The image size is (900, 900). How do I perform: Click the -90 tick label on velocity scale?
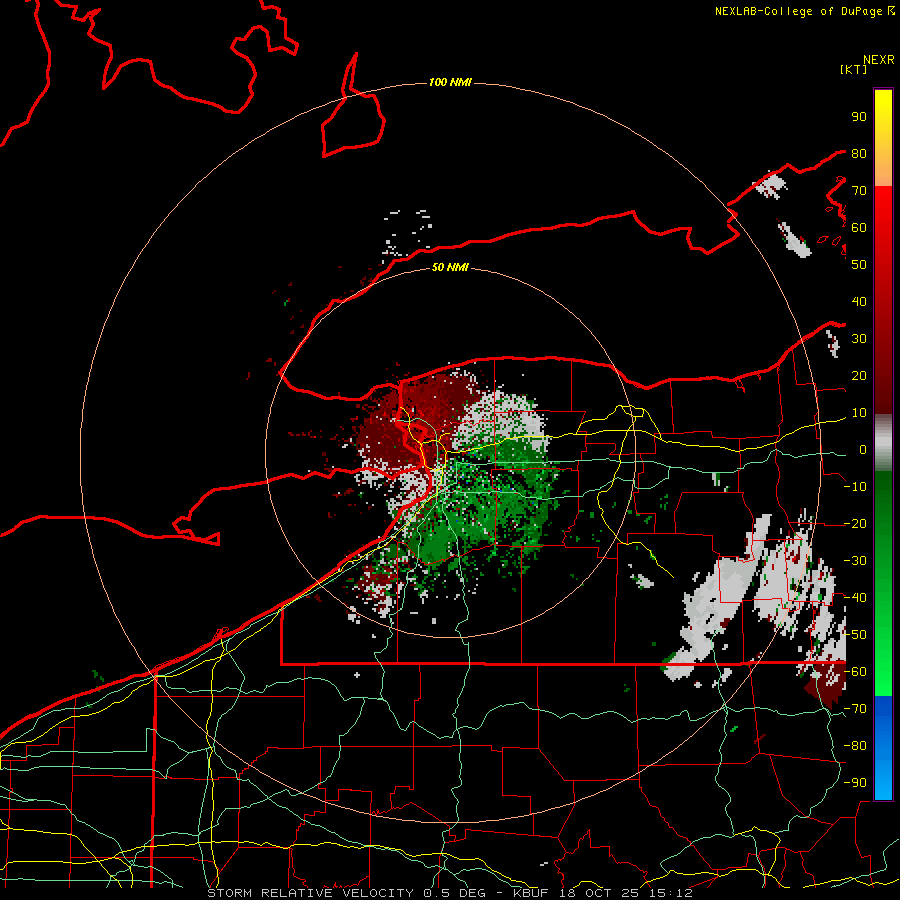(x=855, y=783)
